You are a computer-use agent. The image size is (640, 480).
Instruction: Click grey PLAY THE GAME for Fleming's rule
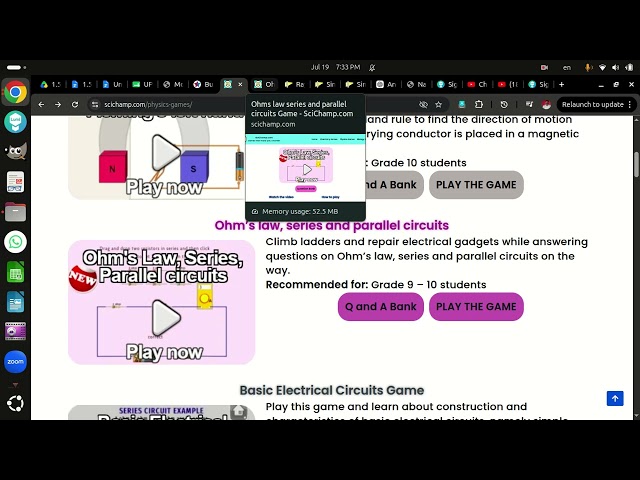pos(476,185)
